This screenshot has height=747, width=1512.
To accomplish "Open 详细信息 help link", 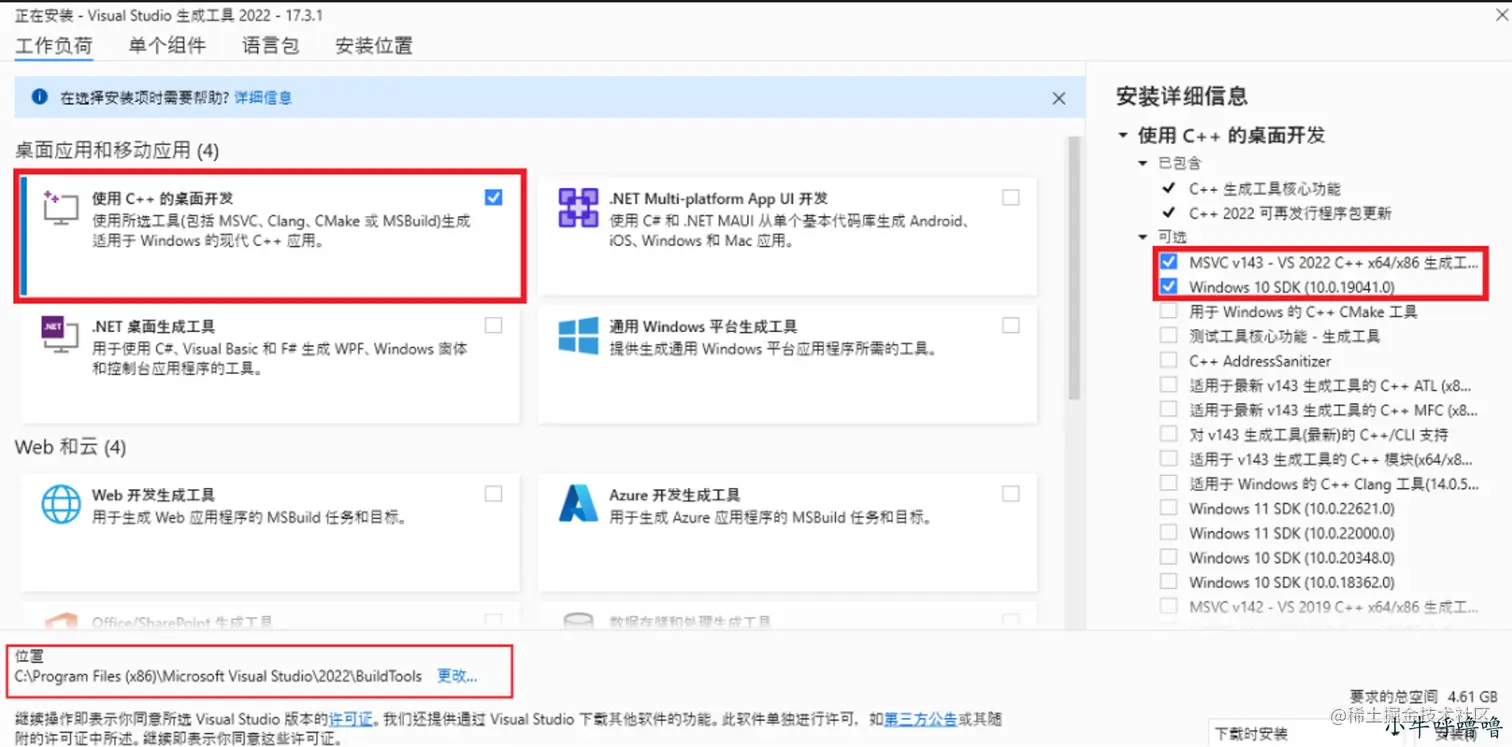I will [263, 98].
